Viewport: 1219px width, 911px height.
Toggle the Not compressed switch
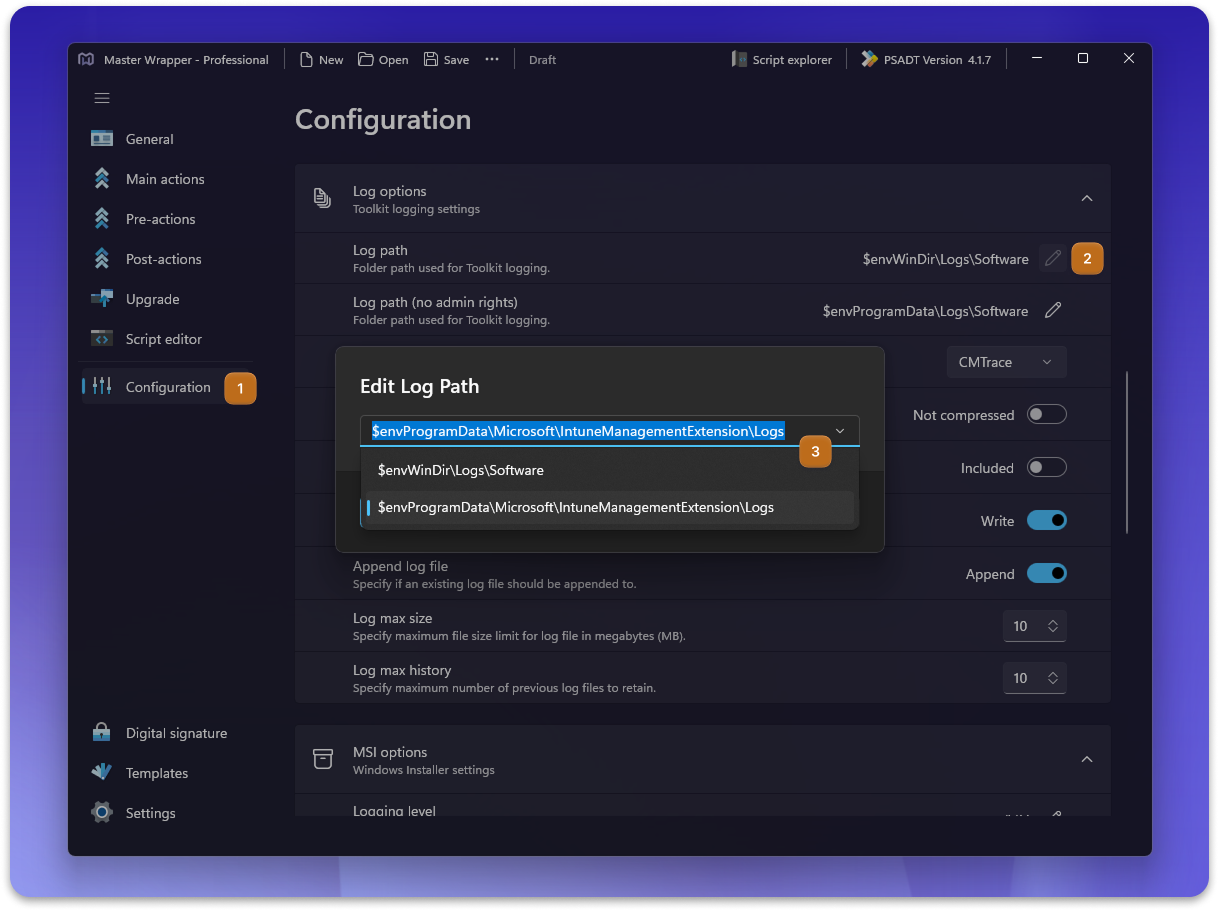pyautogui.click(x=1046, y=415)
